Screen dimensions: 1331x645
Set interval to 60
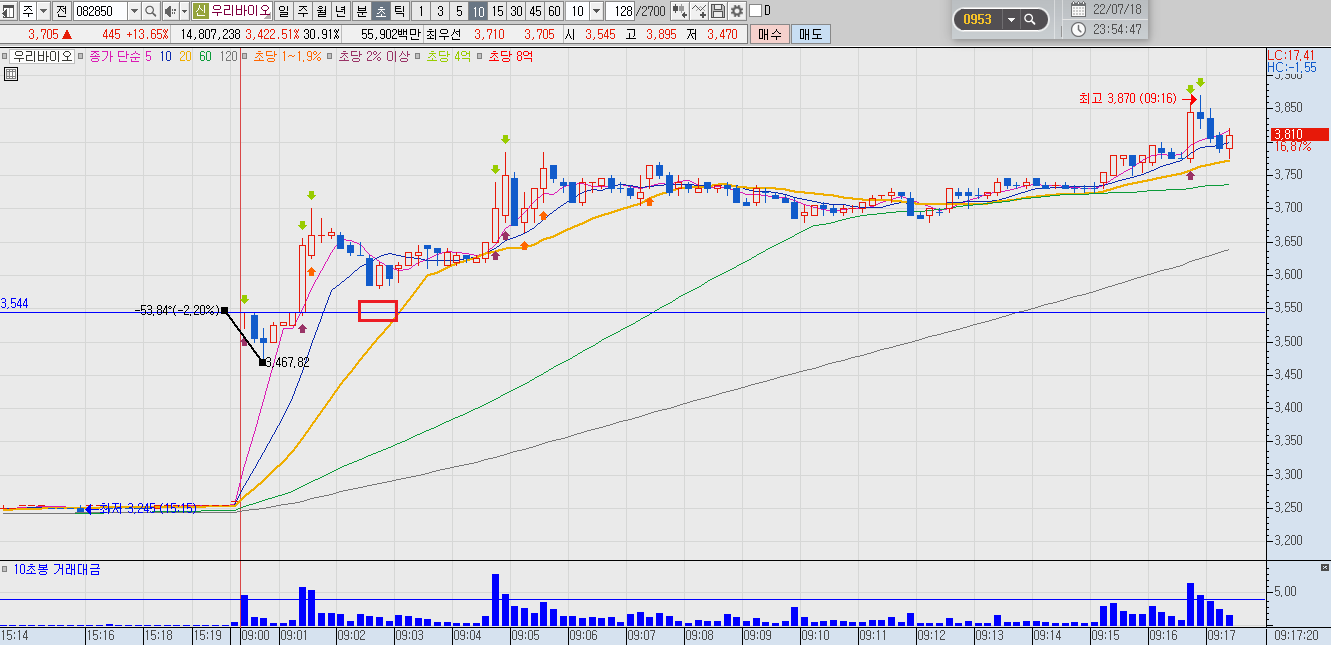point(554,11)
